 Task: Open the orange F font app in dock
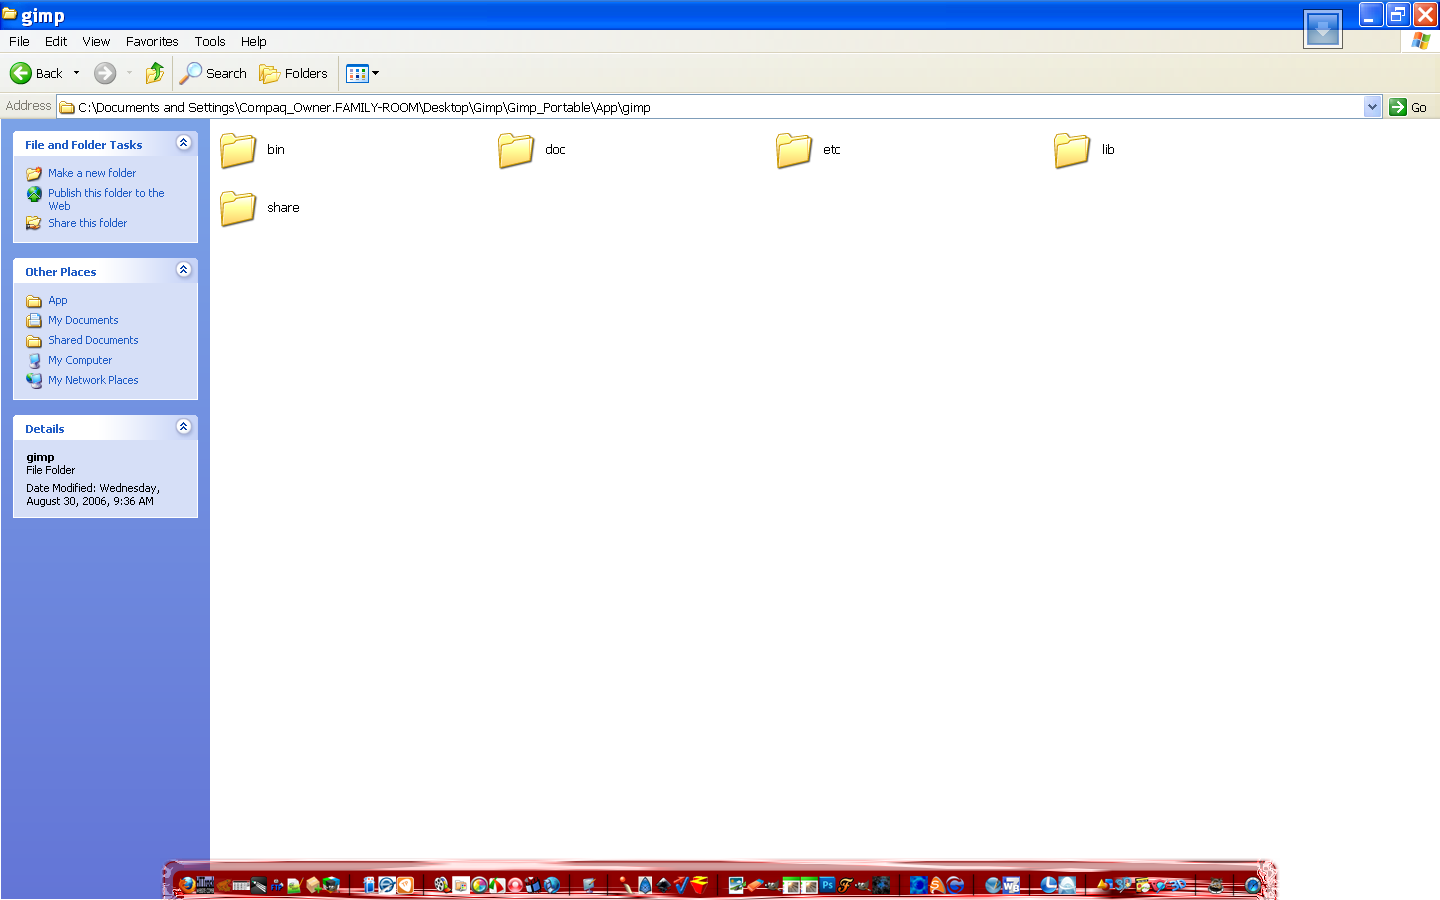click(845, 884)
